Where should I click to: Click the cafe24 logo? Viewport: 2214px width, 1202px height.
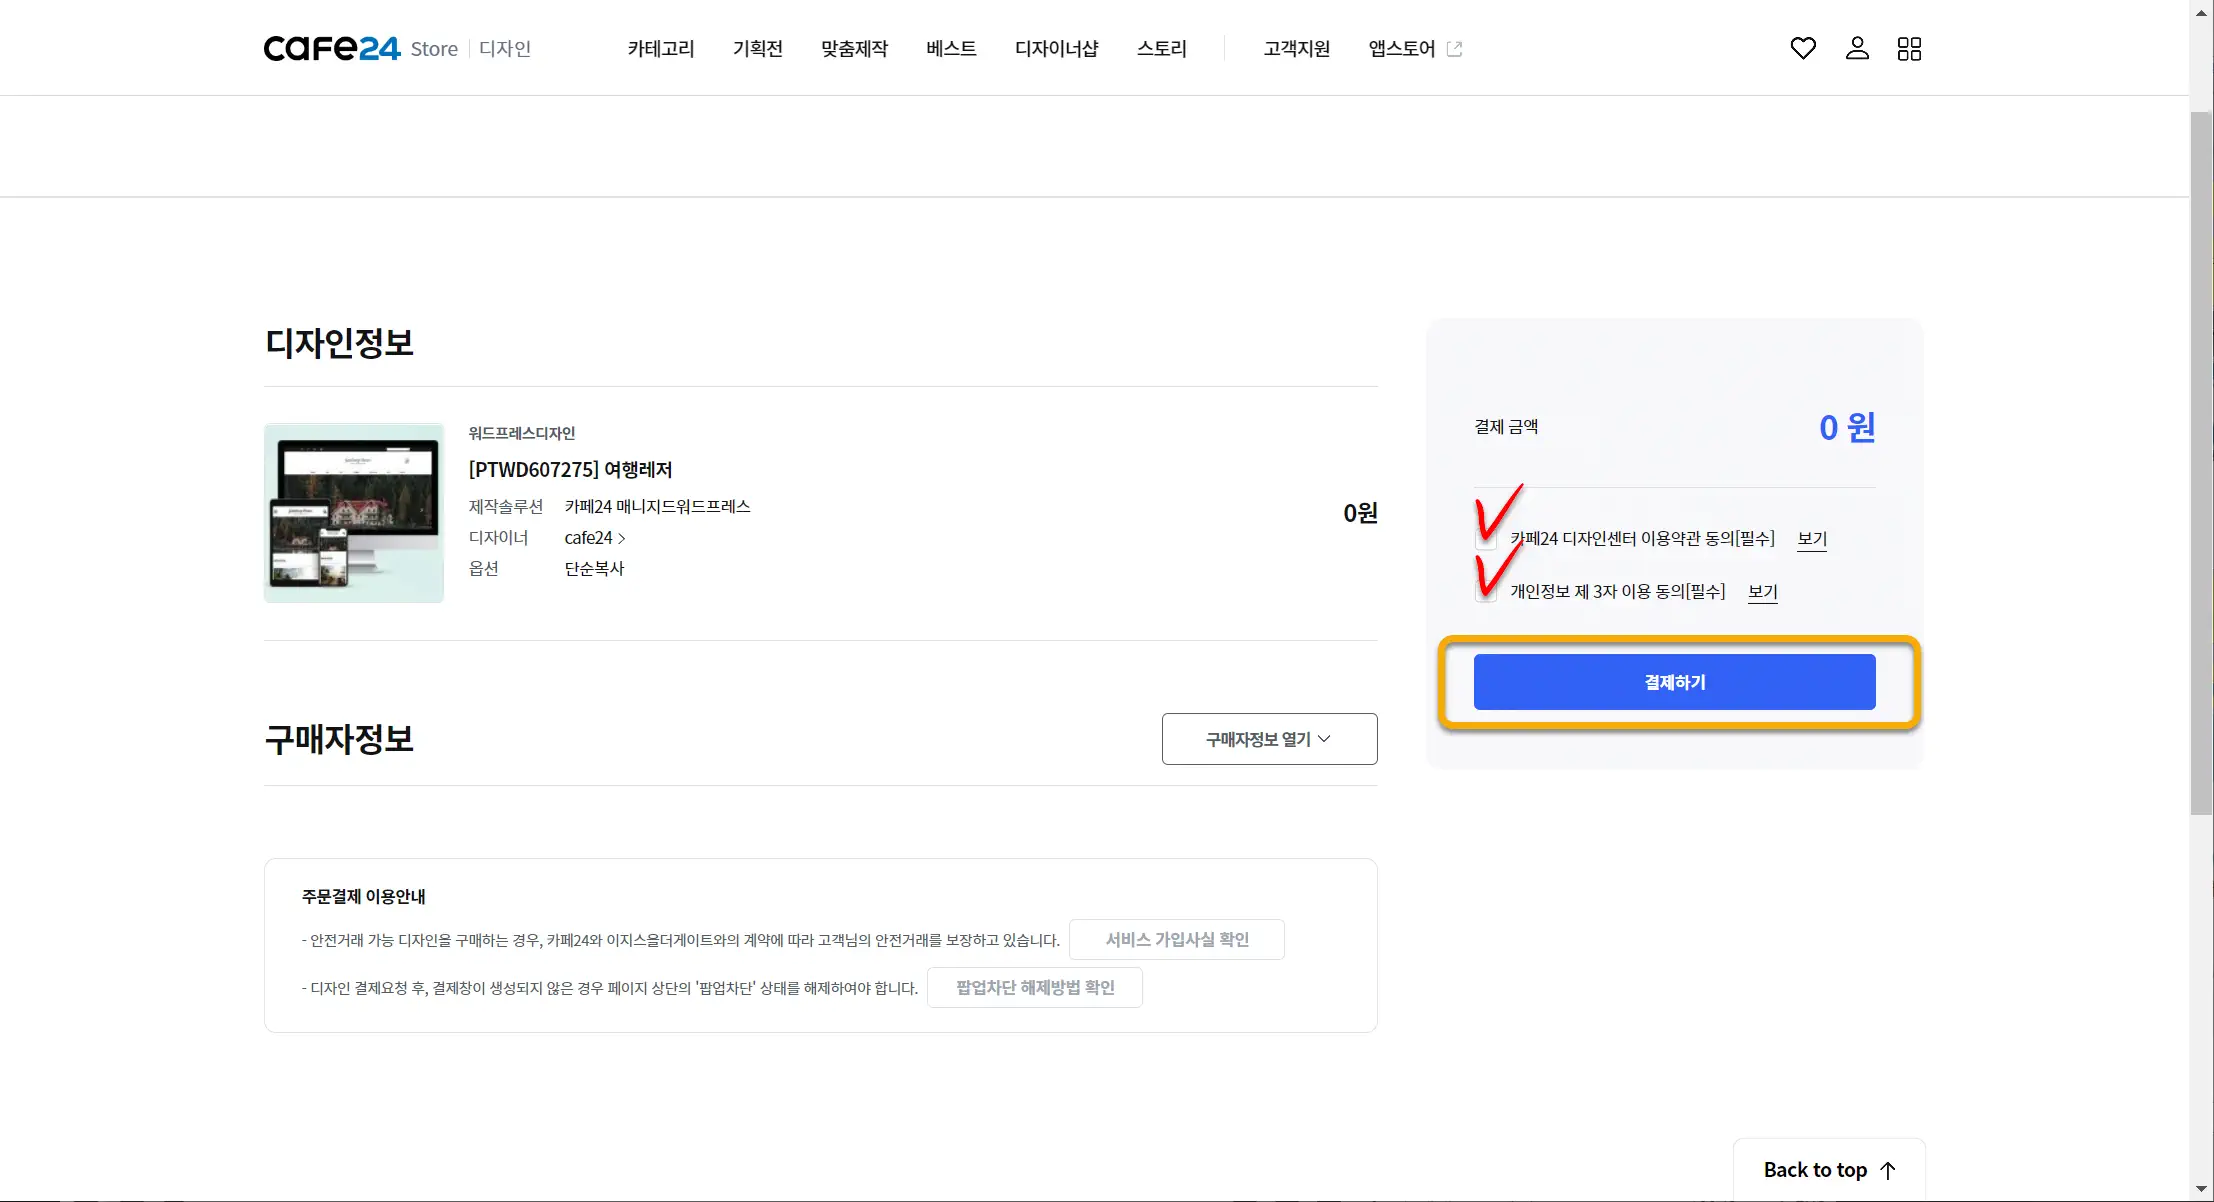[331, 47]
